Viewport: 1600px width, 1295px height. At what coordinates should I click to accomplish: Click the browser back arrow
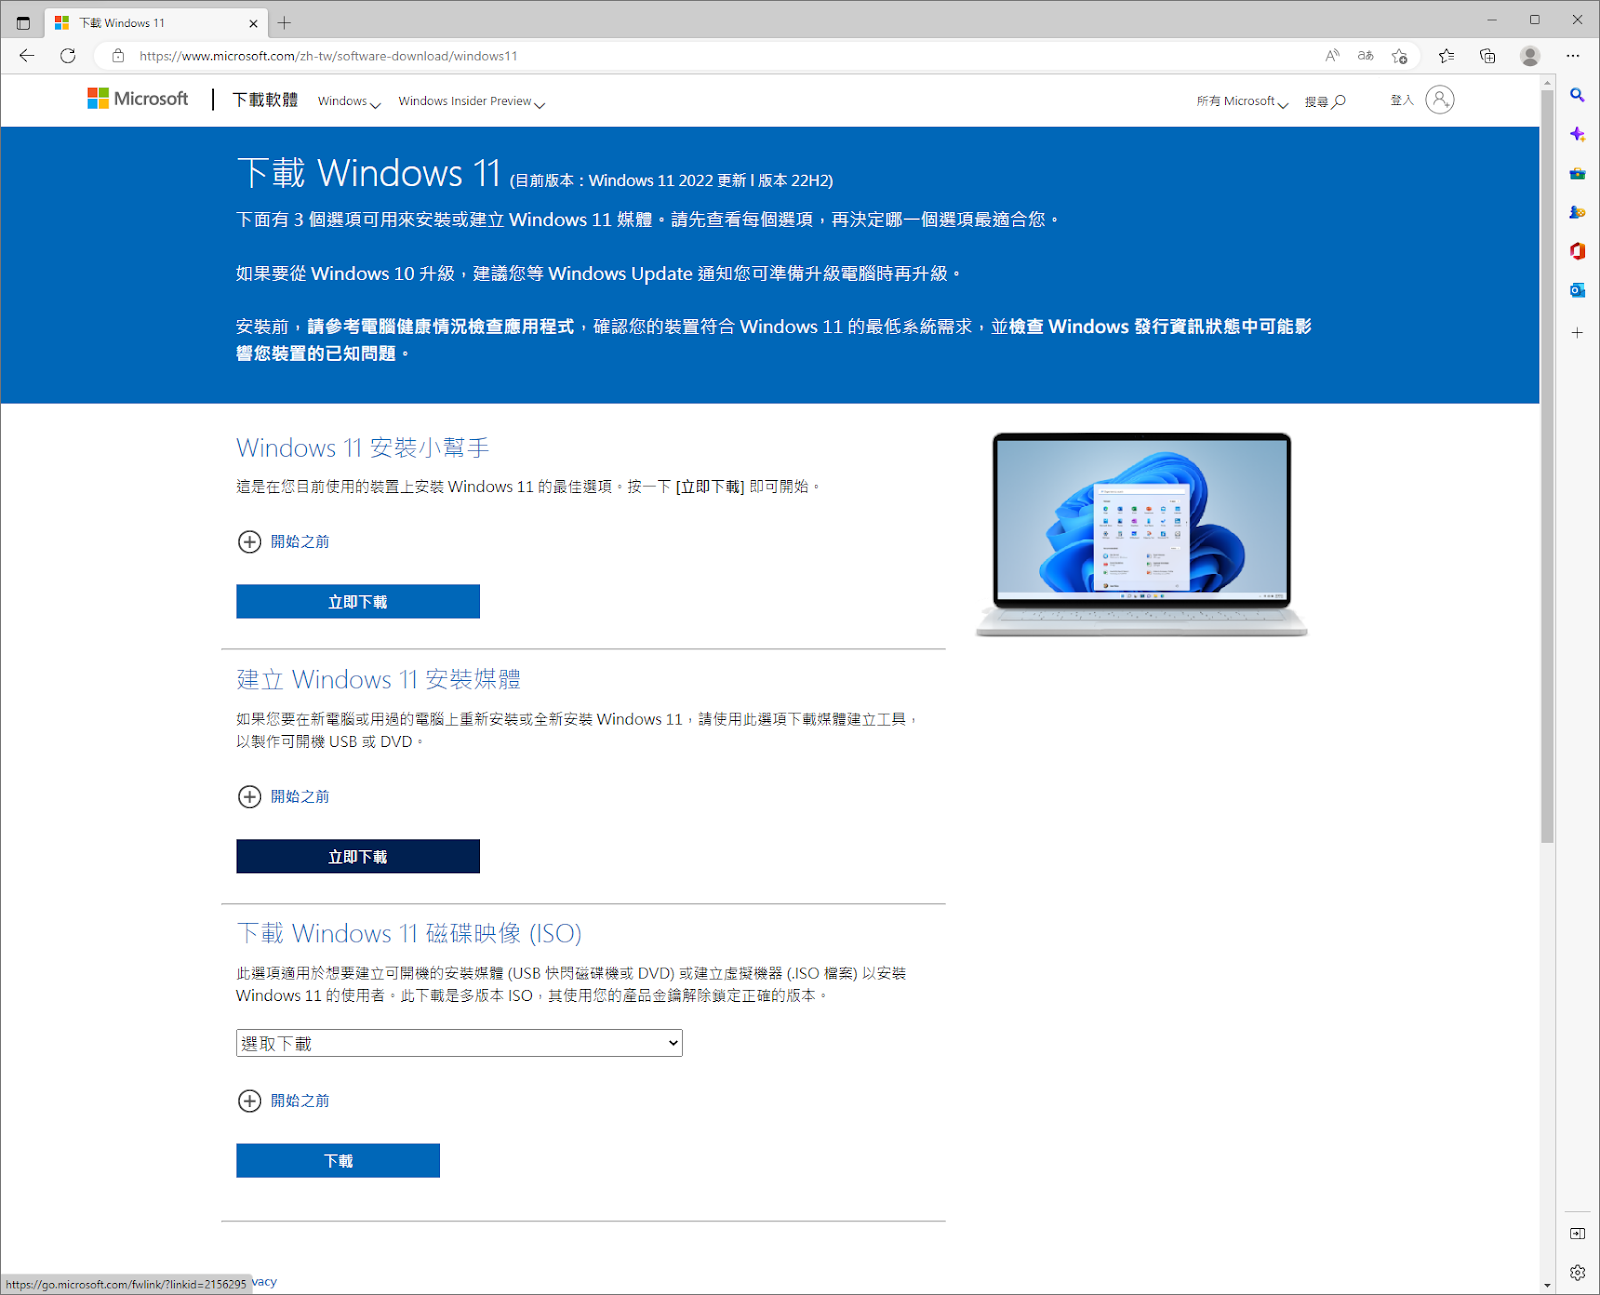27,56
